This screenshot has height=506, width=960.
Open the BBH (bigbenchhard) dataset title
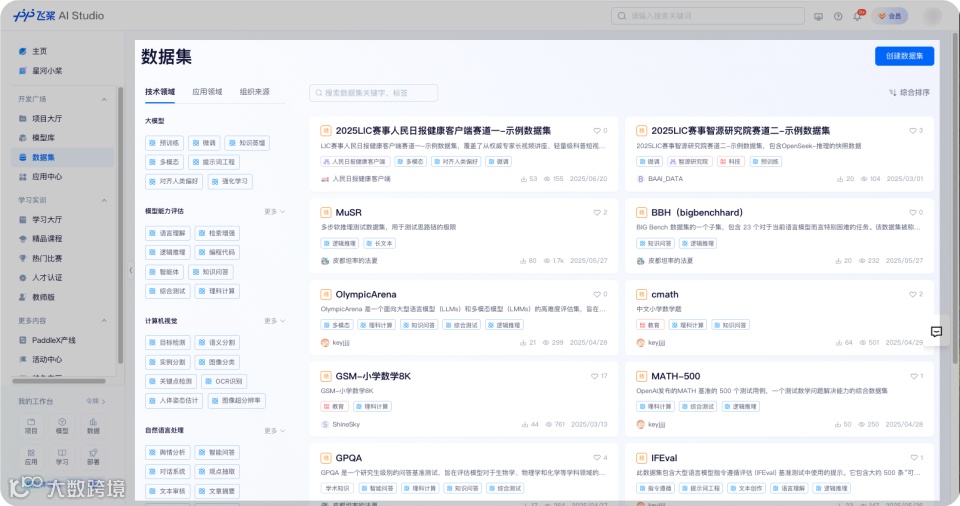point(697,213)
